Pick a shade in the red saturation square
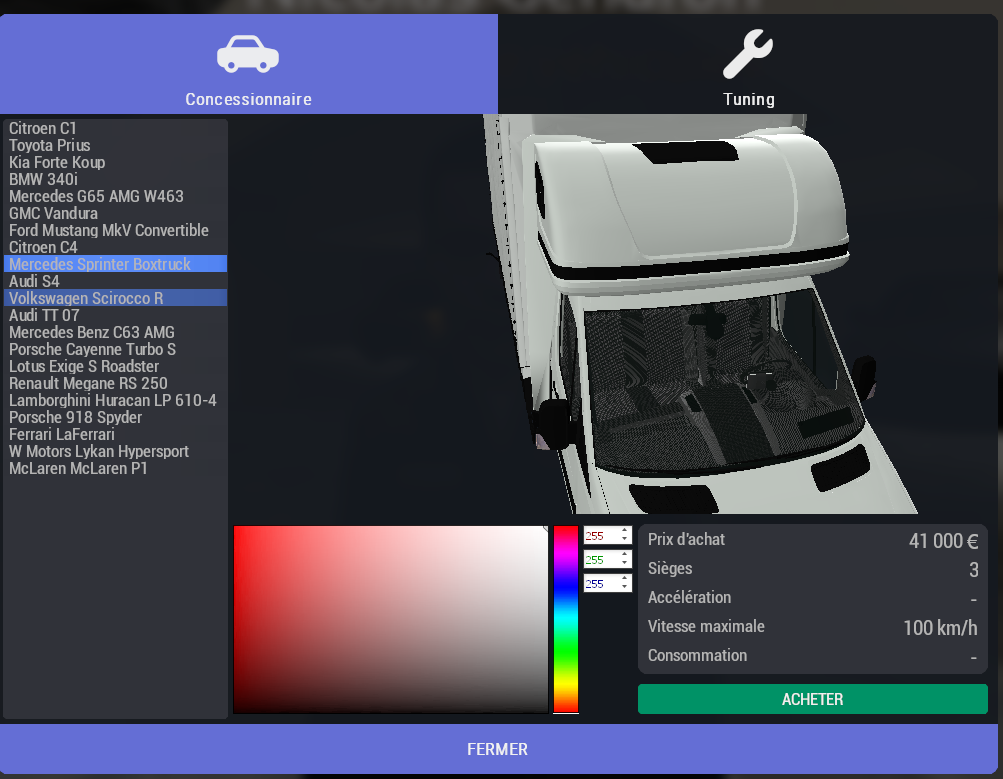 390,619
